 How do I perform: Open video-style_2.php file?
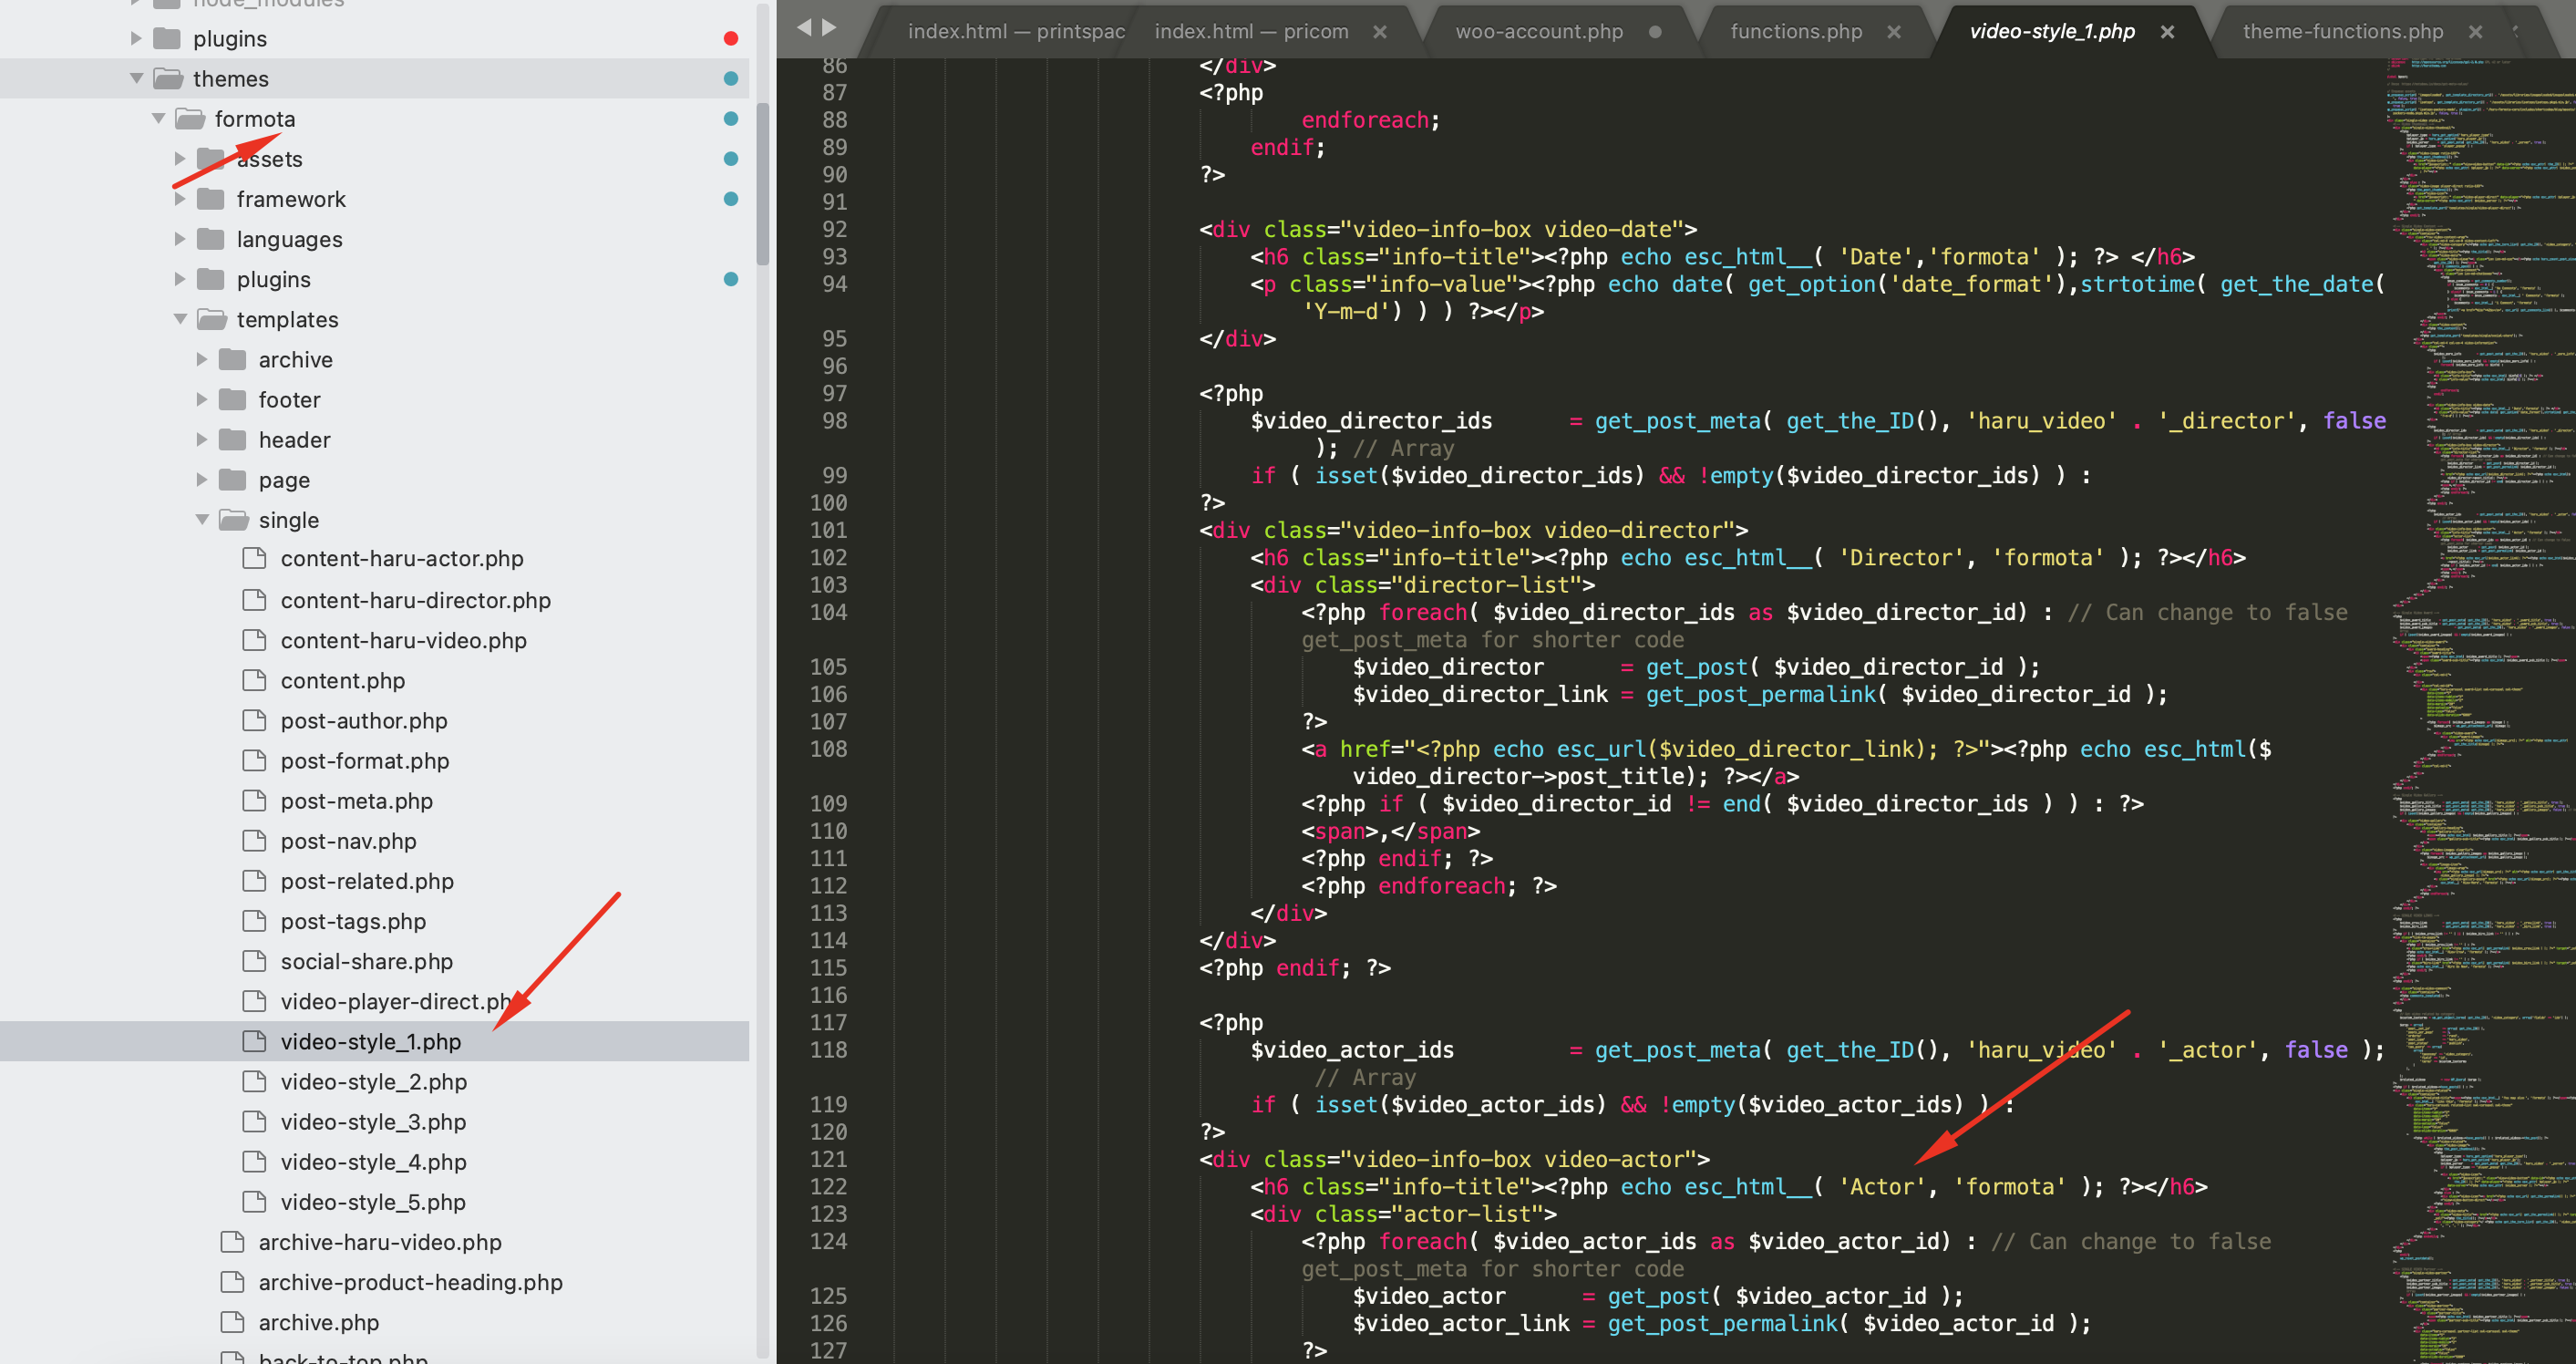373,1082
